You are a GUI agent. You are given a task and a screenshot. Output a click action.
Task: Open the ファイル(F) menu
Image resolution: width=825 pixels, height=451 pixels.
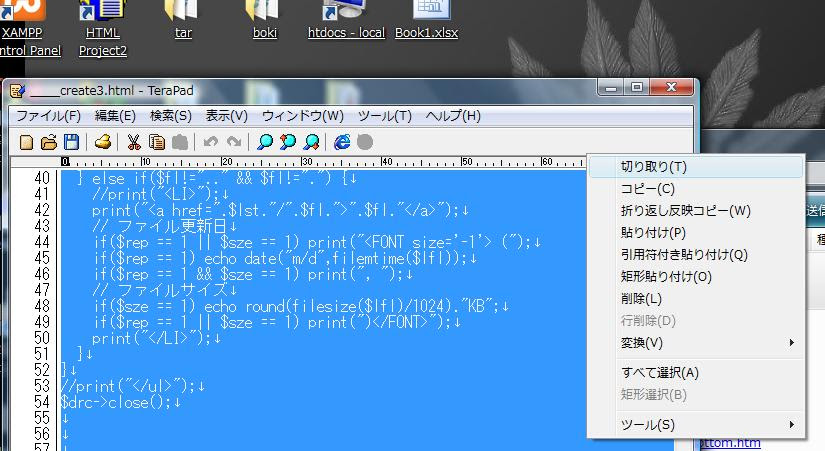pos(48,116)
